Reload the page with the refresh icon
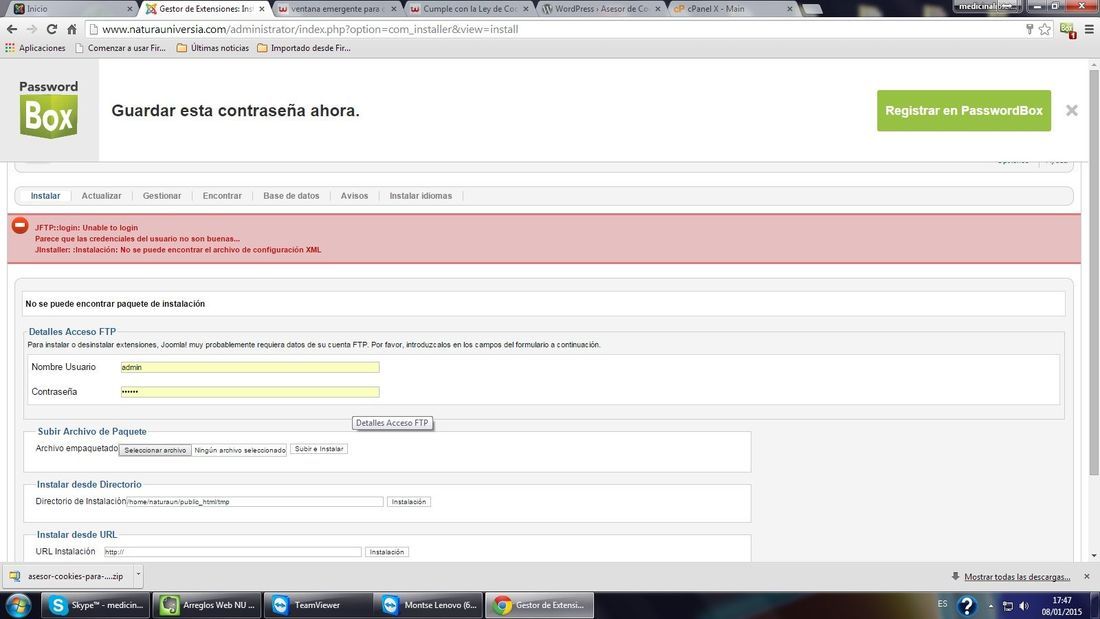 tap(52, 29)
